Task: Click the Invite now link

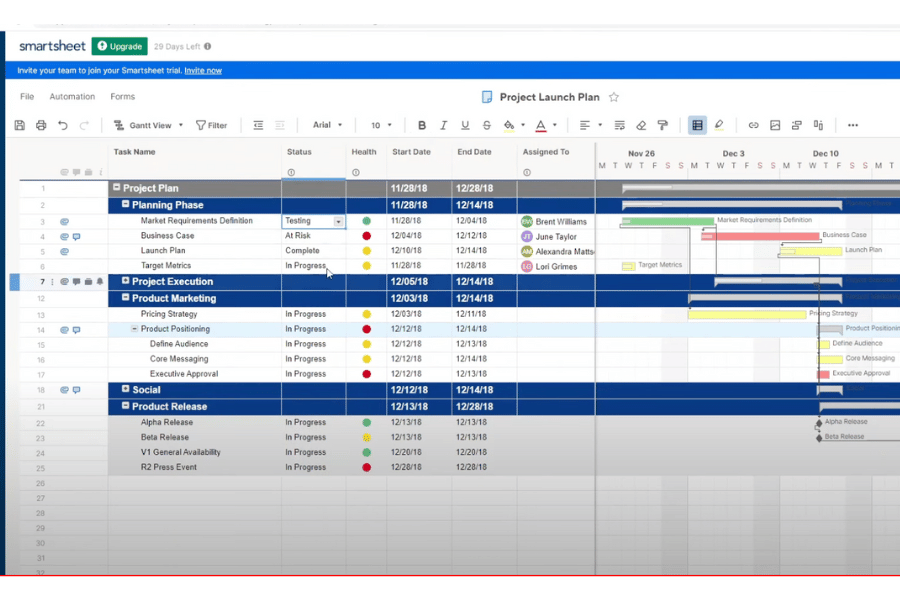Action: (203, 71)
